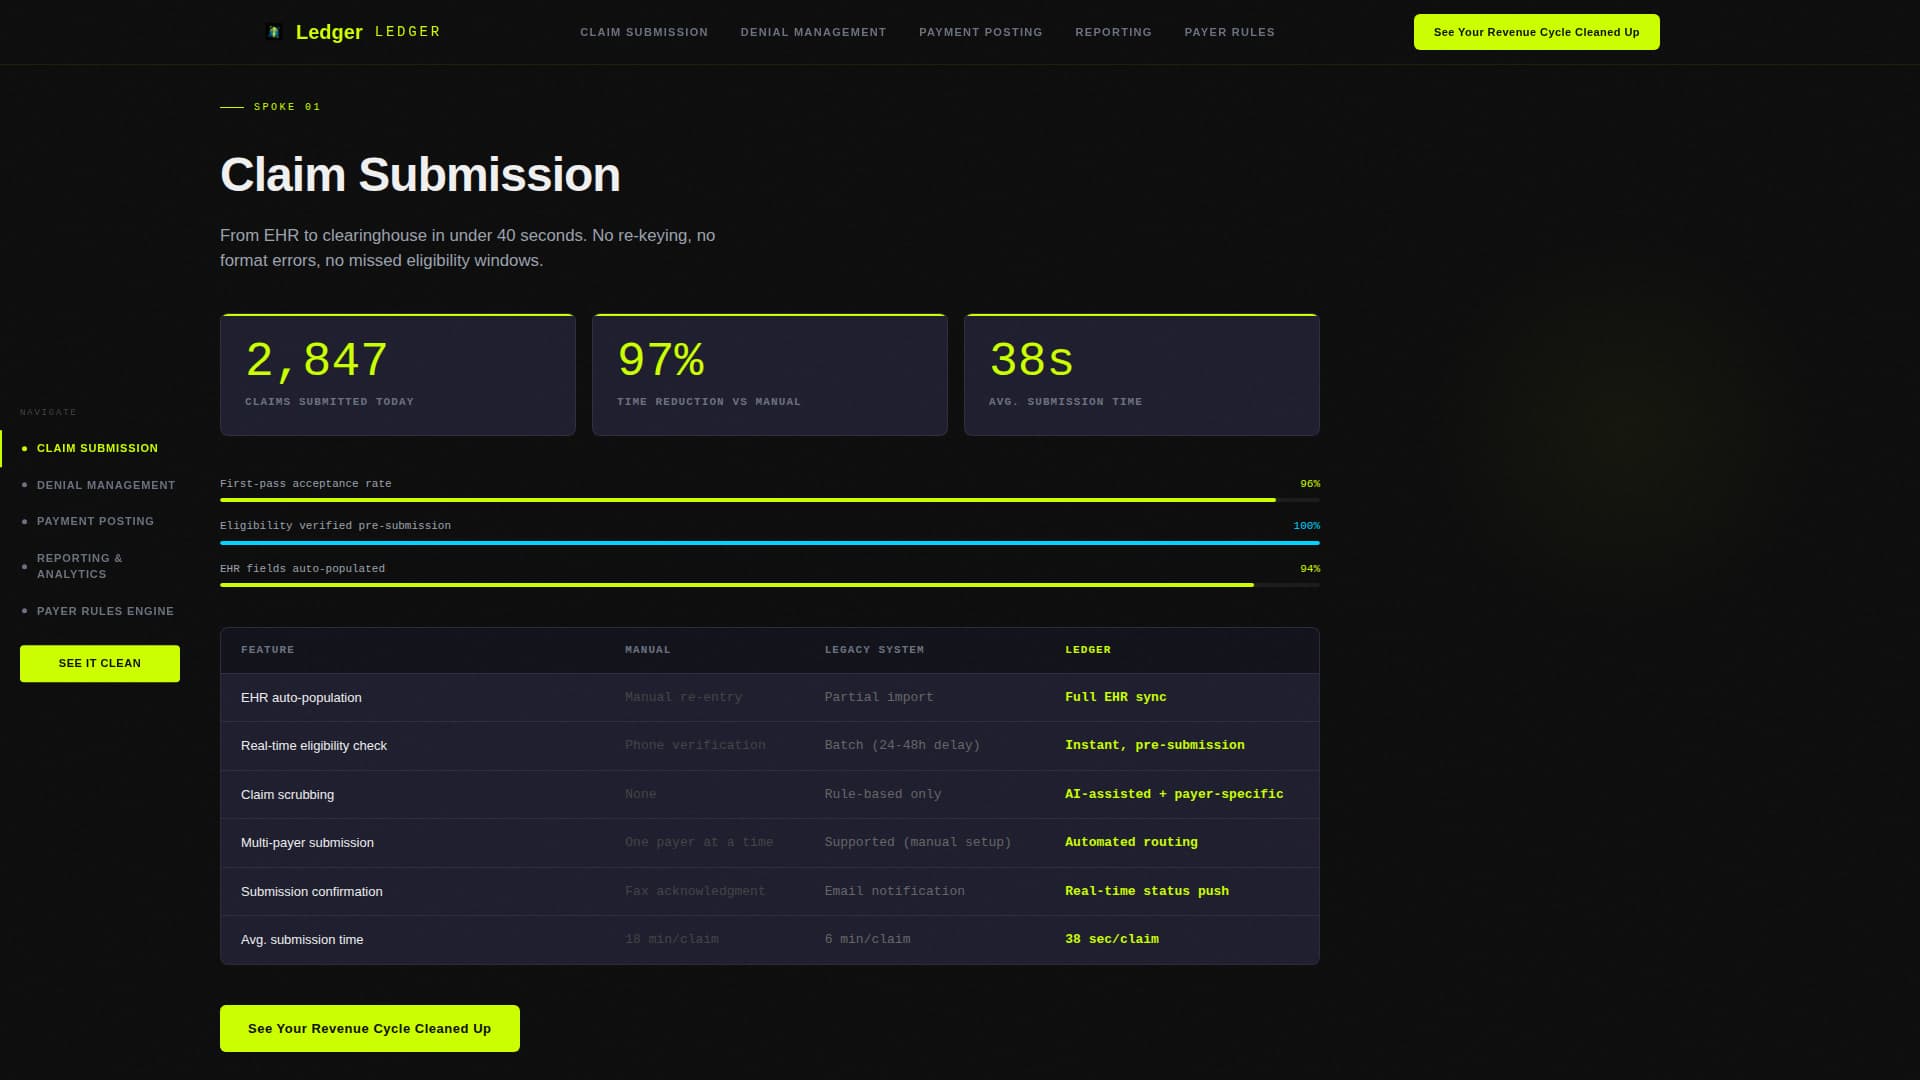This screenshot has width=1920, height=1080.
Task: Click the Multi-payer submission row label
Action: (x=307, y=843)
